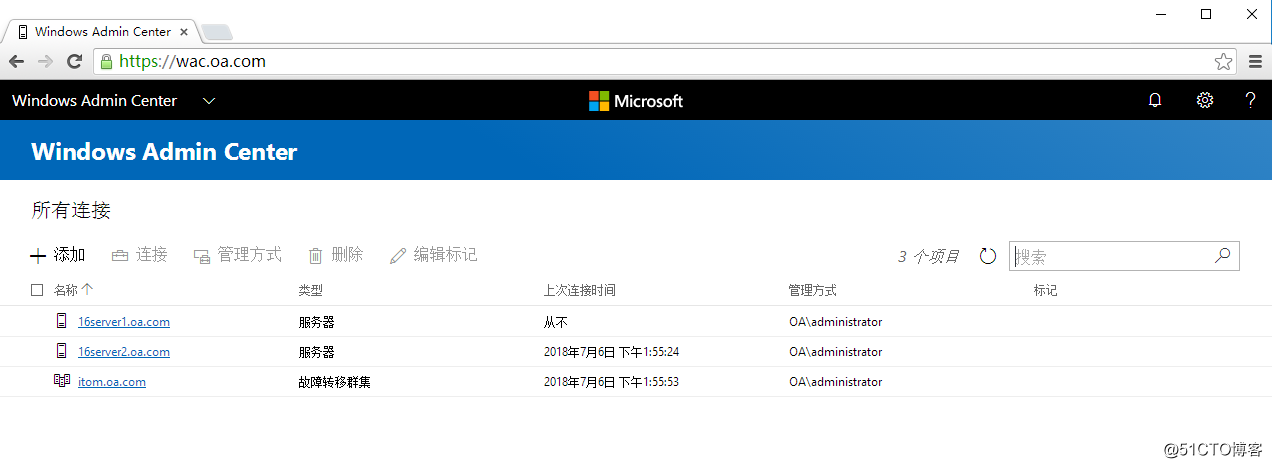
Task: Select the 服务器 cell in 16server1 row
Action: point(316,322)
